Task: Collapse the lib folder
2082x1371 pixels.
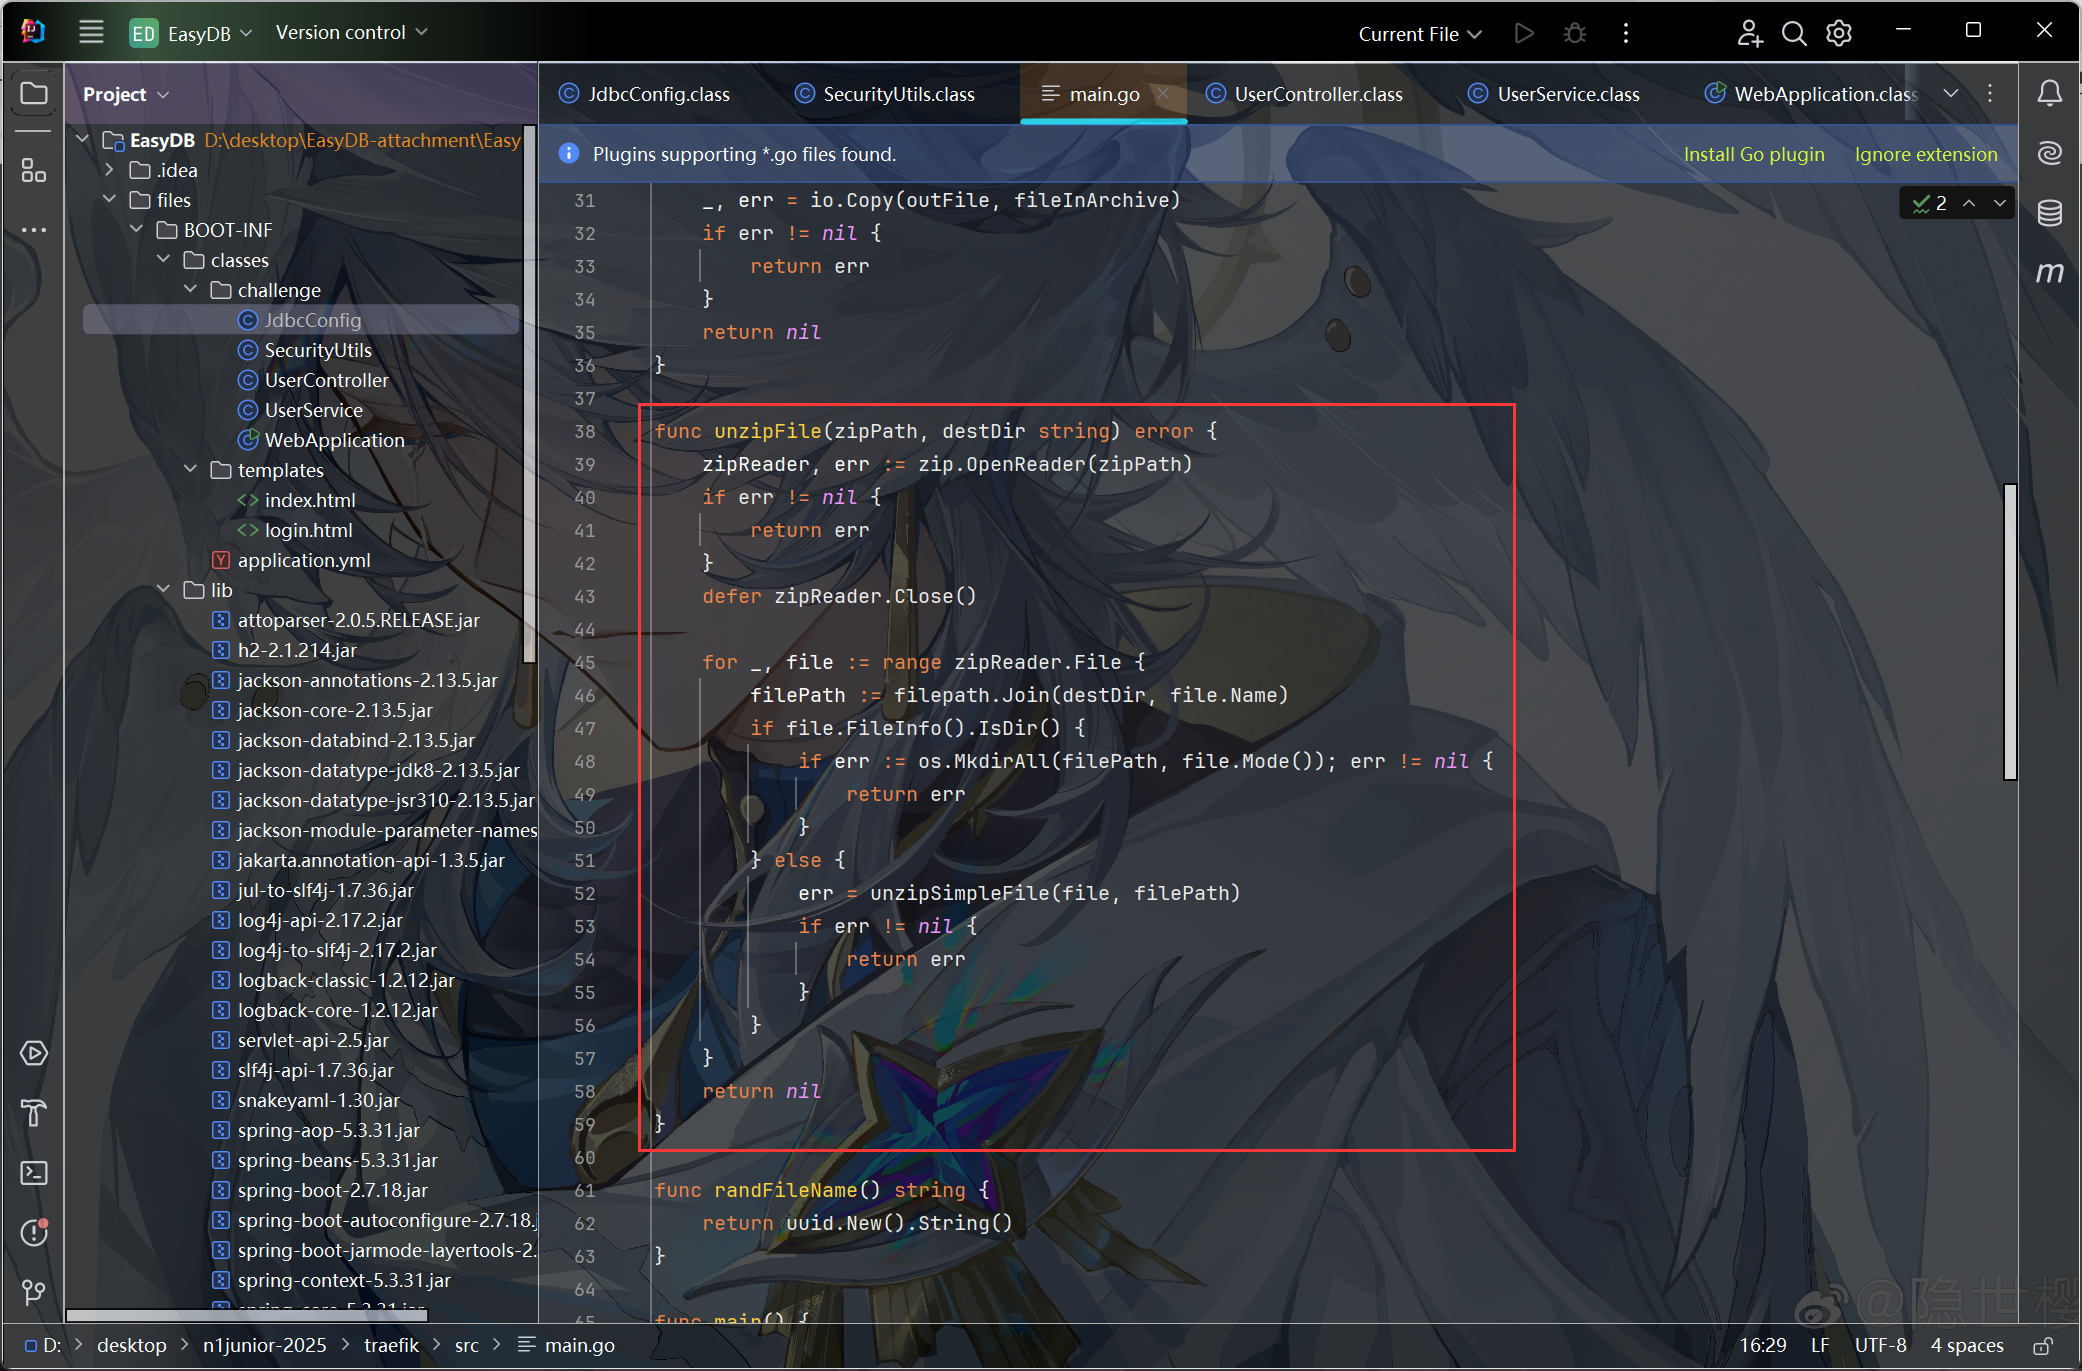Action: tap(164, 589)
